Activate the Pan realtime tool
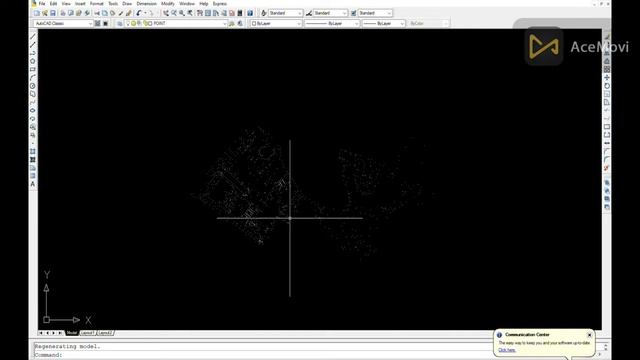The width and height of the screenshot is (640, 360). [x=165, y=13]
